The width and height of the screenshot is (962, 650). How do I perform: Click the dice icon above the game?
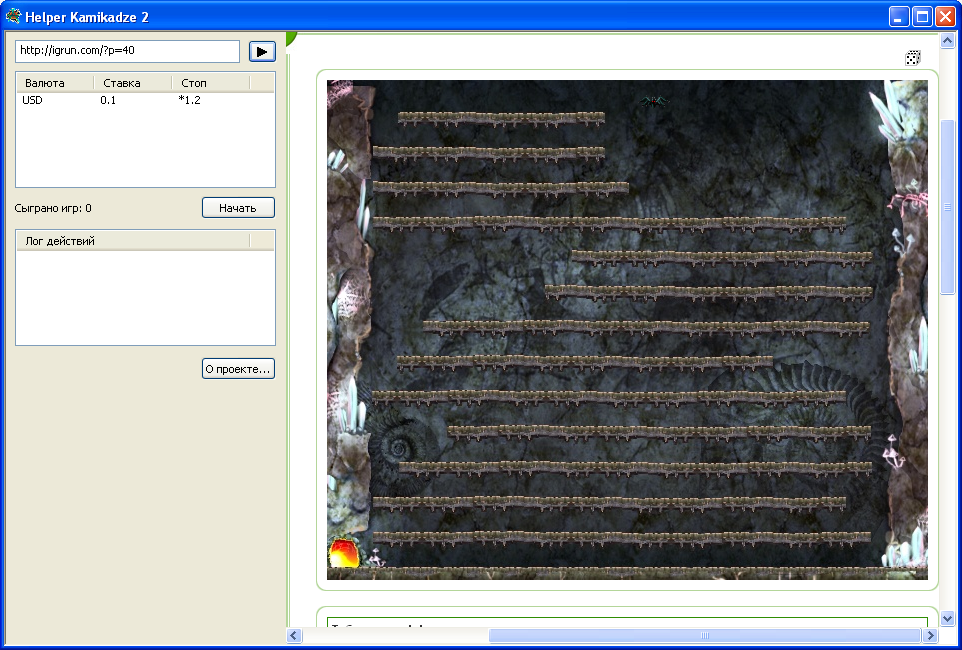[x=912, y=58]
